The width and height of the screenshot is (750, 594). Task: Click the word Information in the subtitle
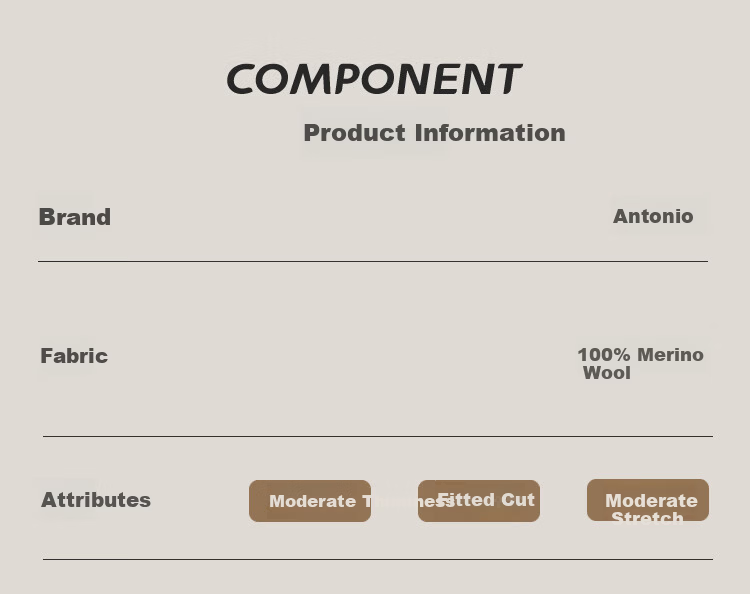490,133
